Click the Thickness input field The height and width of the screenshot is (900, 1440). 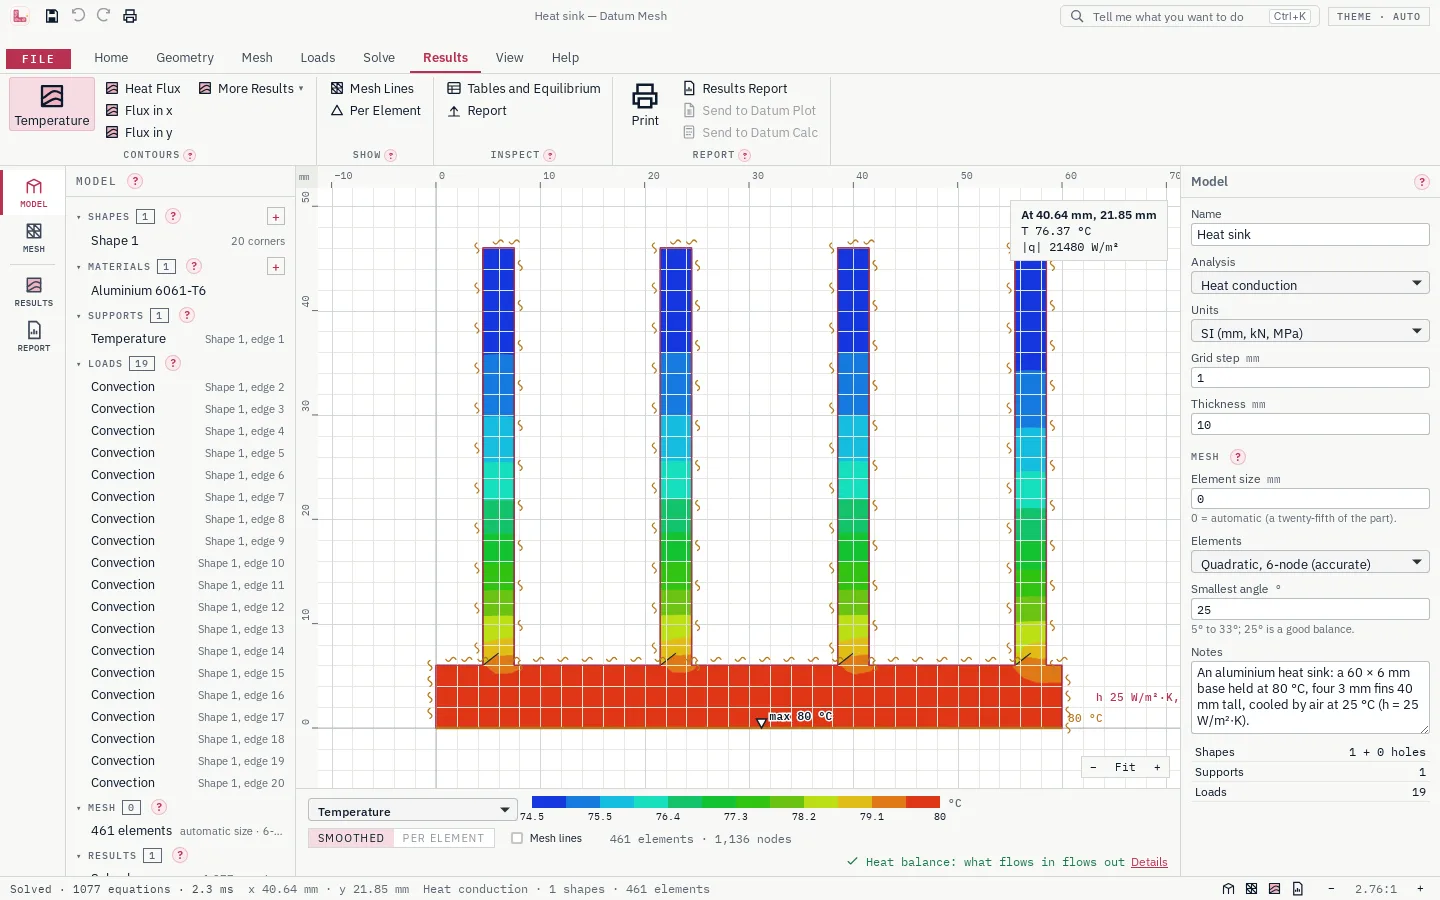point(1310,424)
